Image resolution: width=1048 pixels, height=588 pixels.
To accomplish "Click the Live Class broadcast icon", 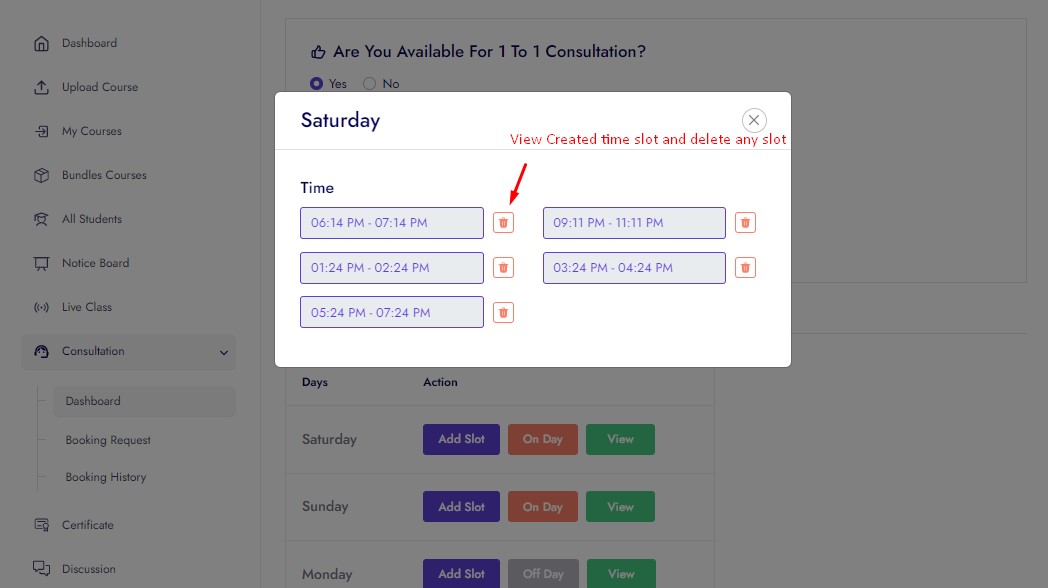I will 41,307.
